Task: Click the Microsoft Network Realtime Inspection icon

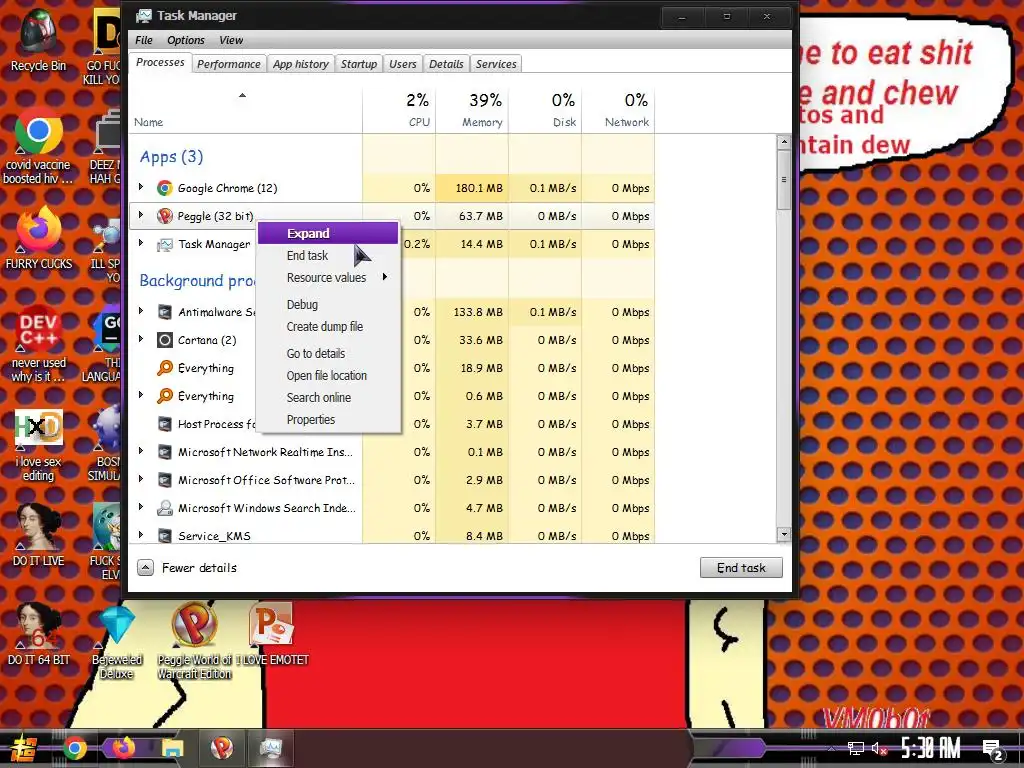Action: (165, 452)
